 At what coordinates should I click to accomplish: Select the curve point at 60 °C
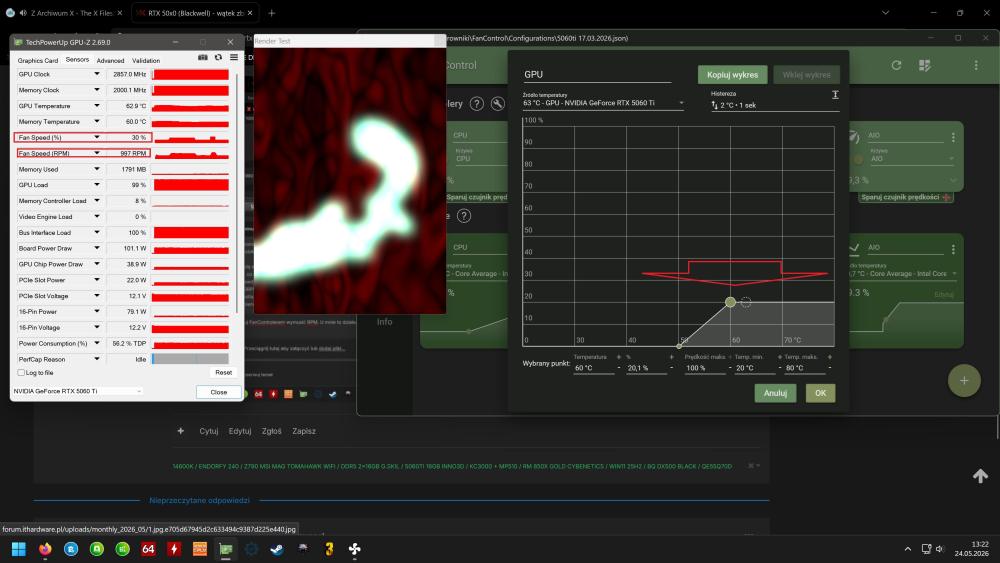coord(730,302)
